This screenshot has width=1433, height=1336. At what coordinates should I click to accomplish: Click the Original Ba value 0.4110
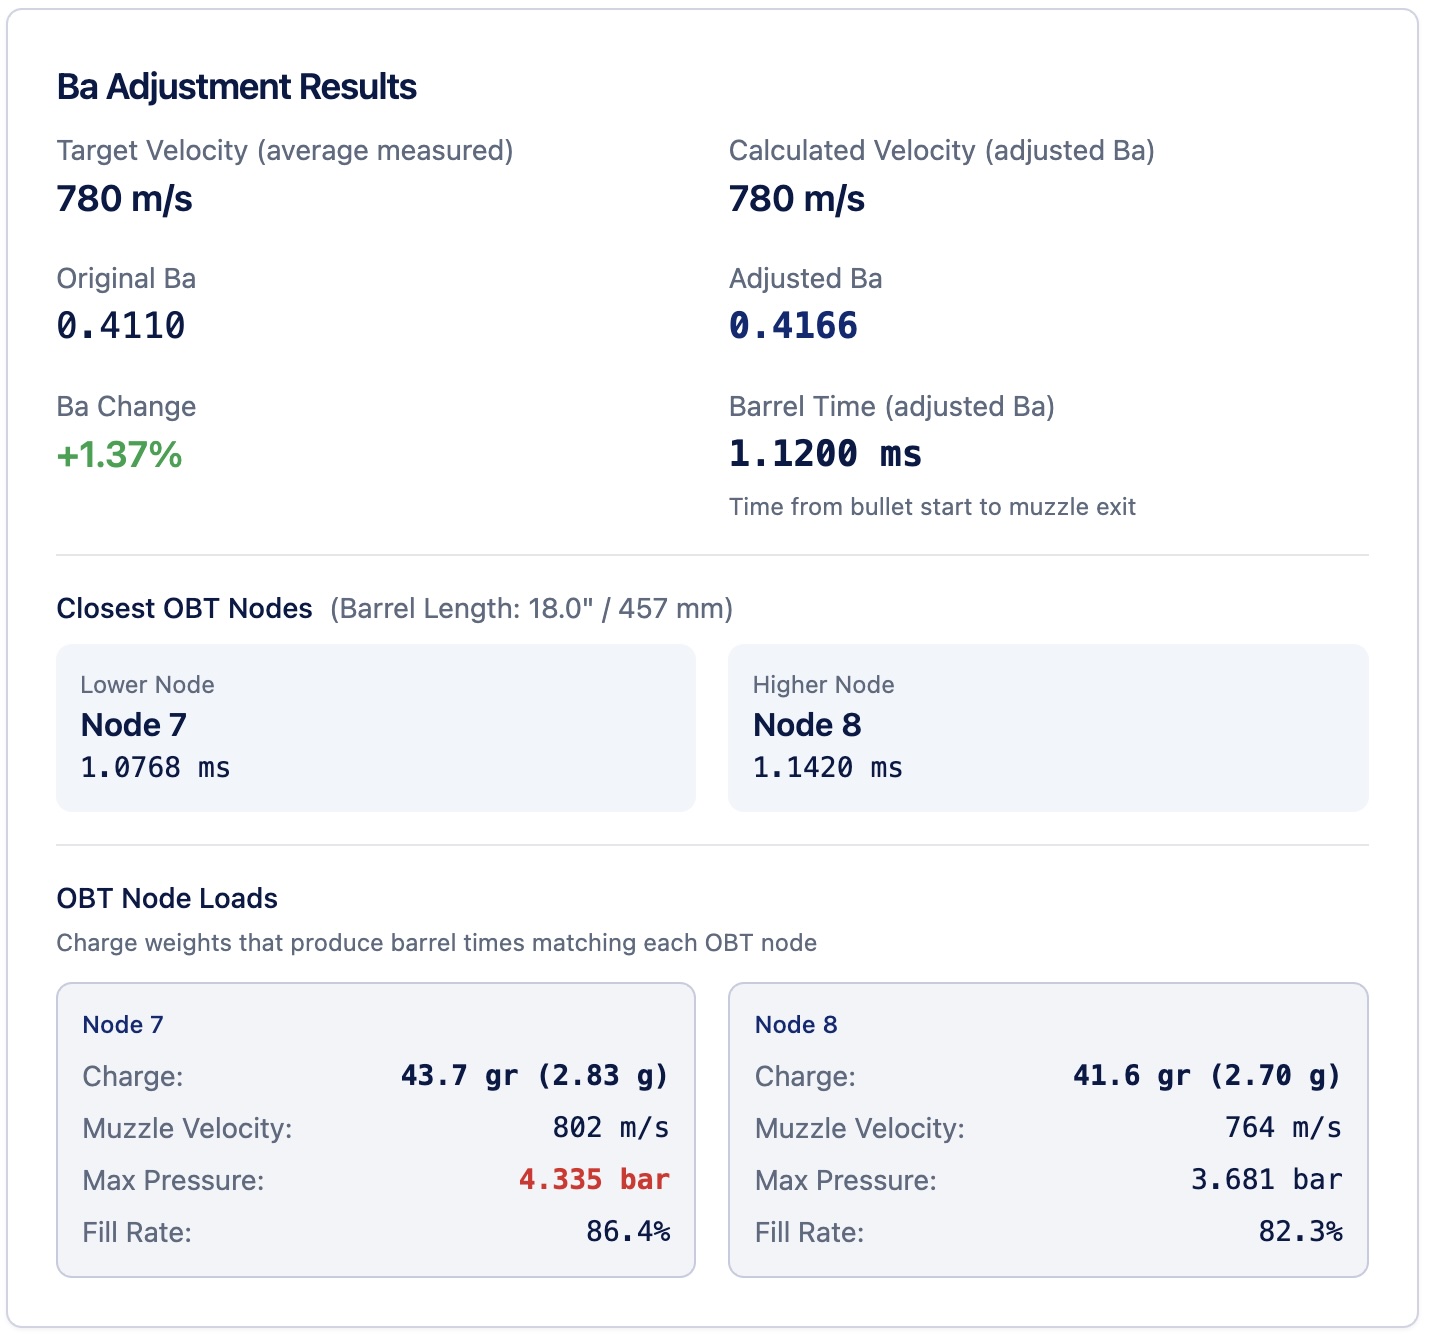121,326
